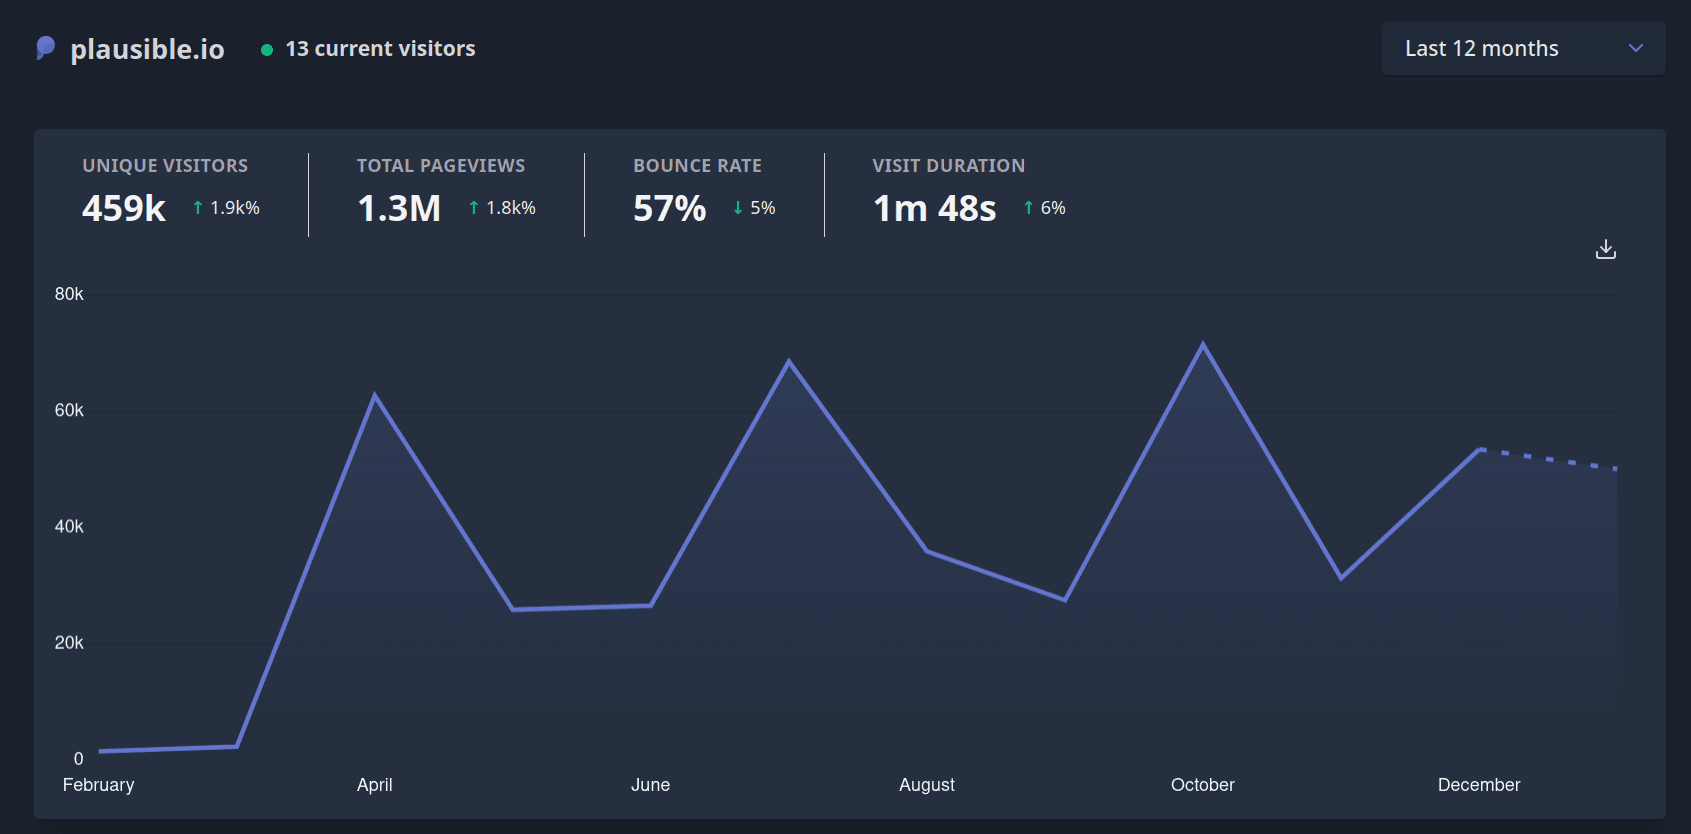Click the Plausible logo icon

(46, 48)
